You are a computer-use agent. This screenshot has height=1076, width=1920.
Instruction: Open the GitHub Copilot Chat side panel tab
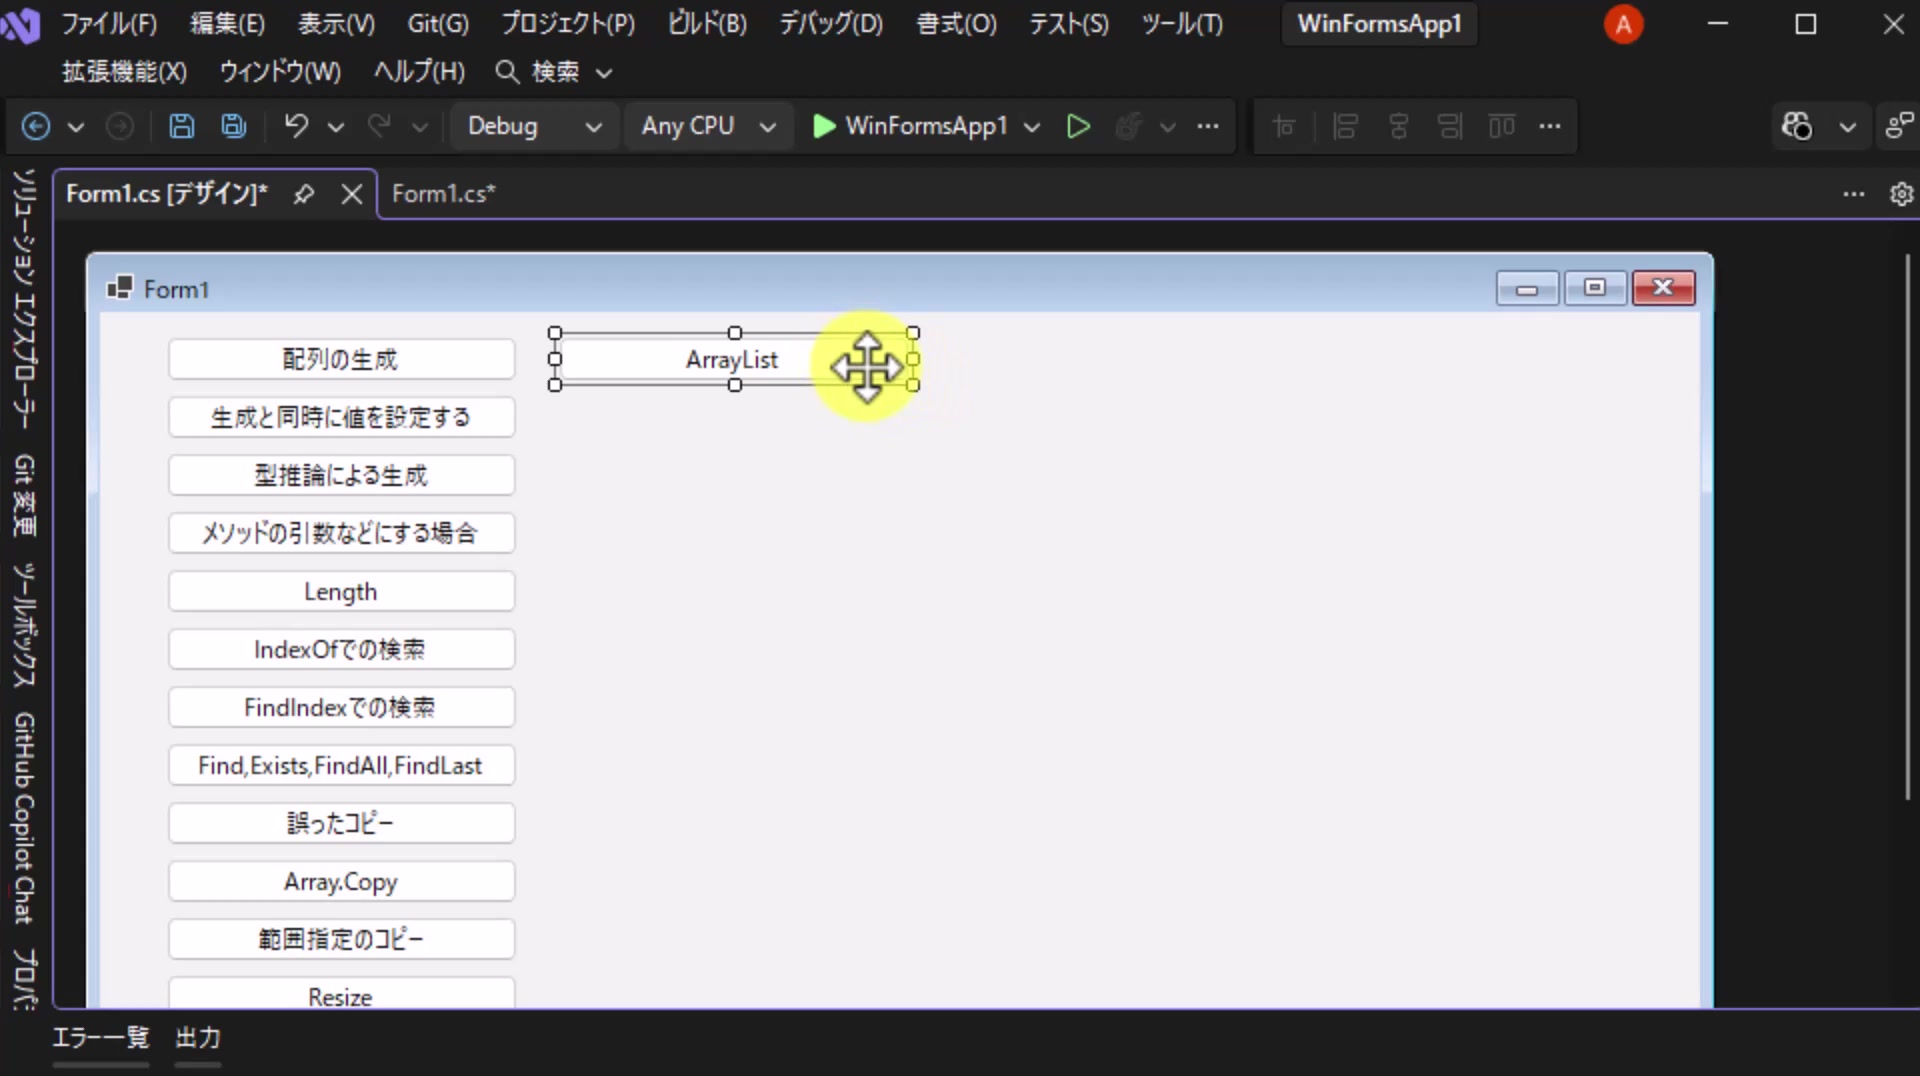tap(24, 818)
